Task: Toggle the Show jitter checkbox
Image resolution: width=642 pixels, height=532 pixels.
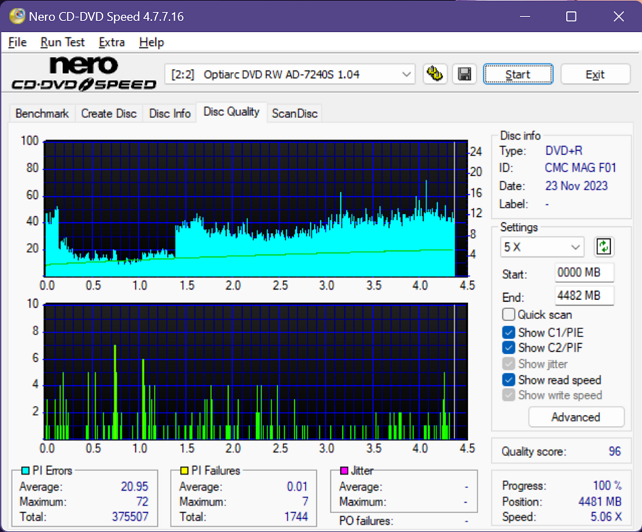Action: (x=508, y=364)
